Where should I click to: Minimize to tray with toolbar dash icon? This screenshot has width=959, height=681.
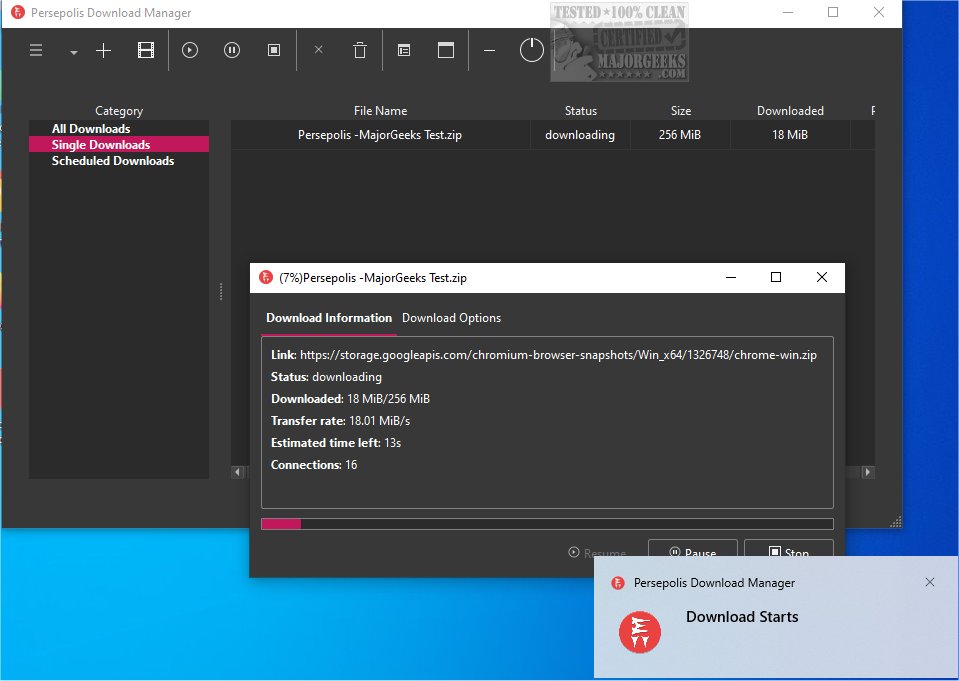click(x=489, y=51)
